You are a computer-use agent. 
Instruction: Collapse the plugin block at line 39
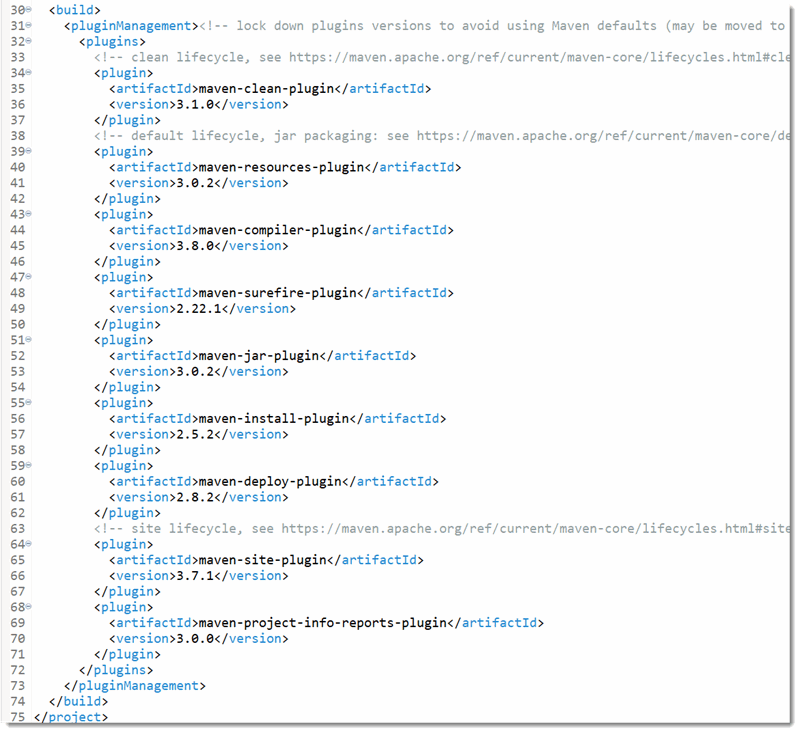(x=29, y=151)
